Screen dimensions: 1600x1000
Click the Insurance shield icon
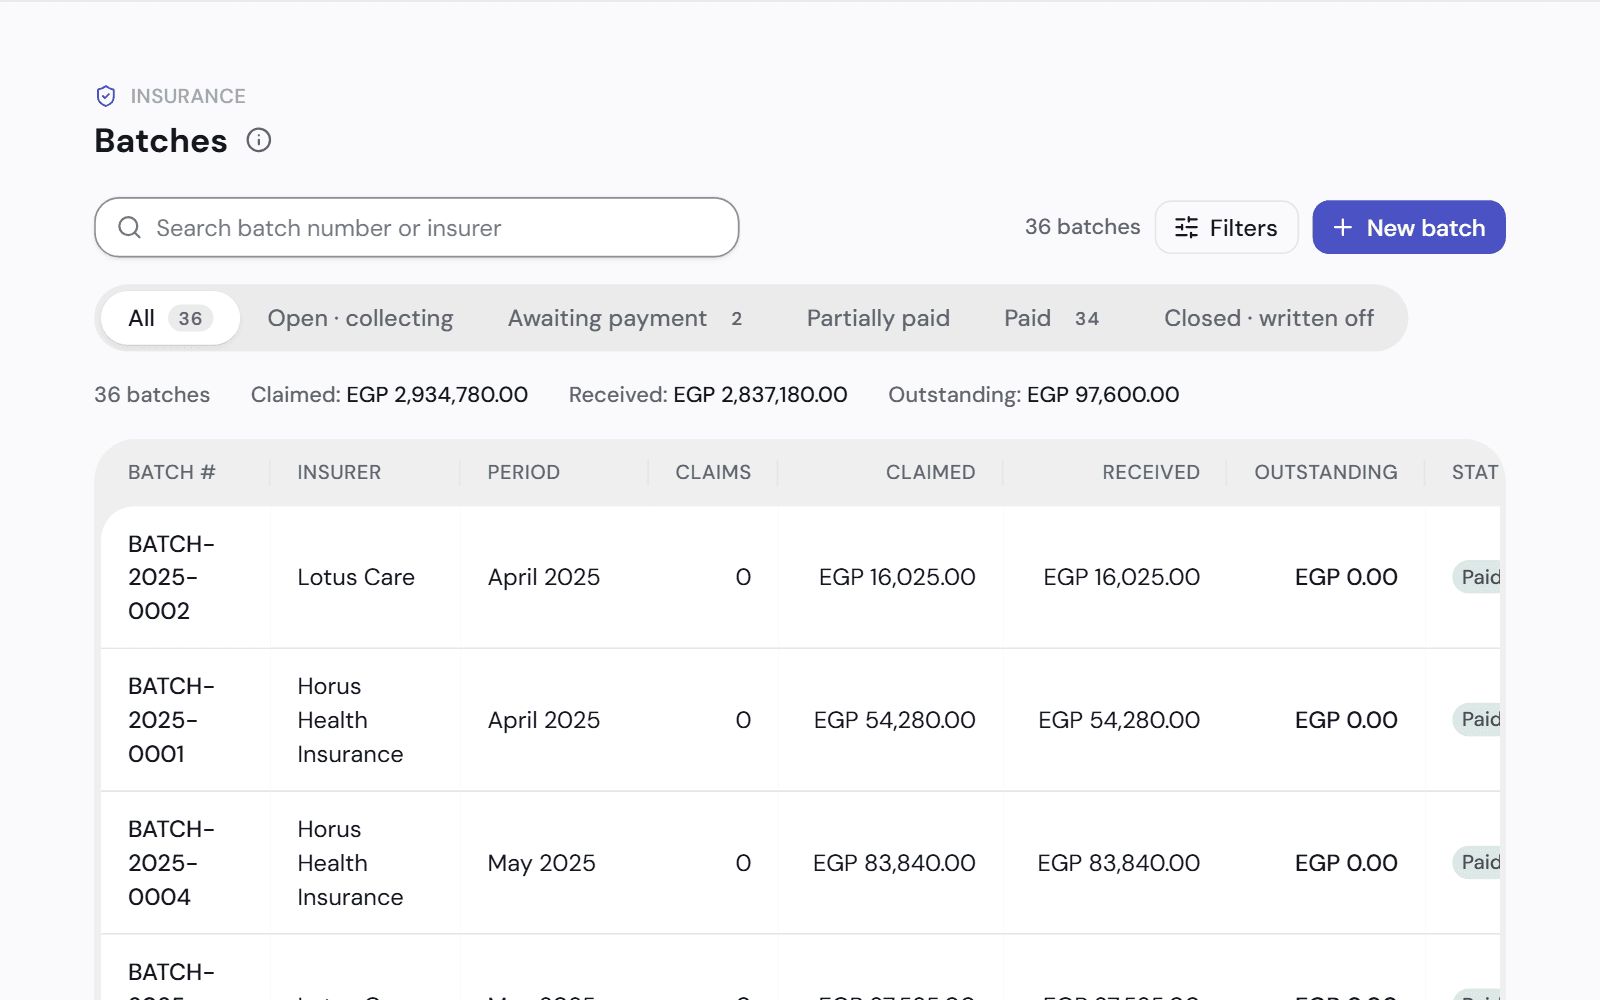pyautogui.click(x=106, y=96)
